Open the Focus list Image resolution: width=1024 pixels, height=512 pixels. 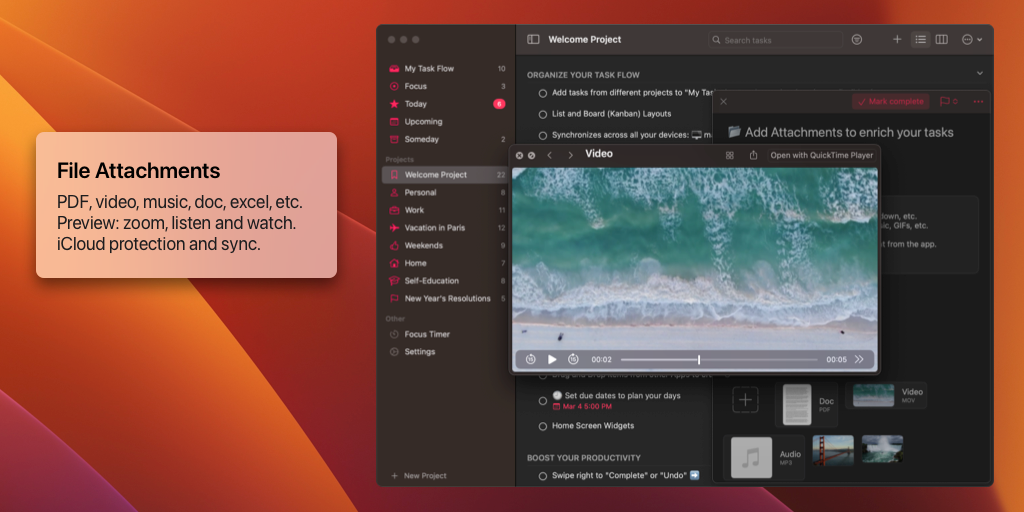[x=445, y=86]
